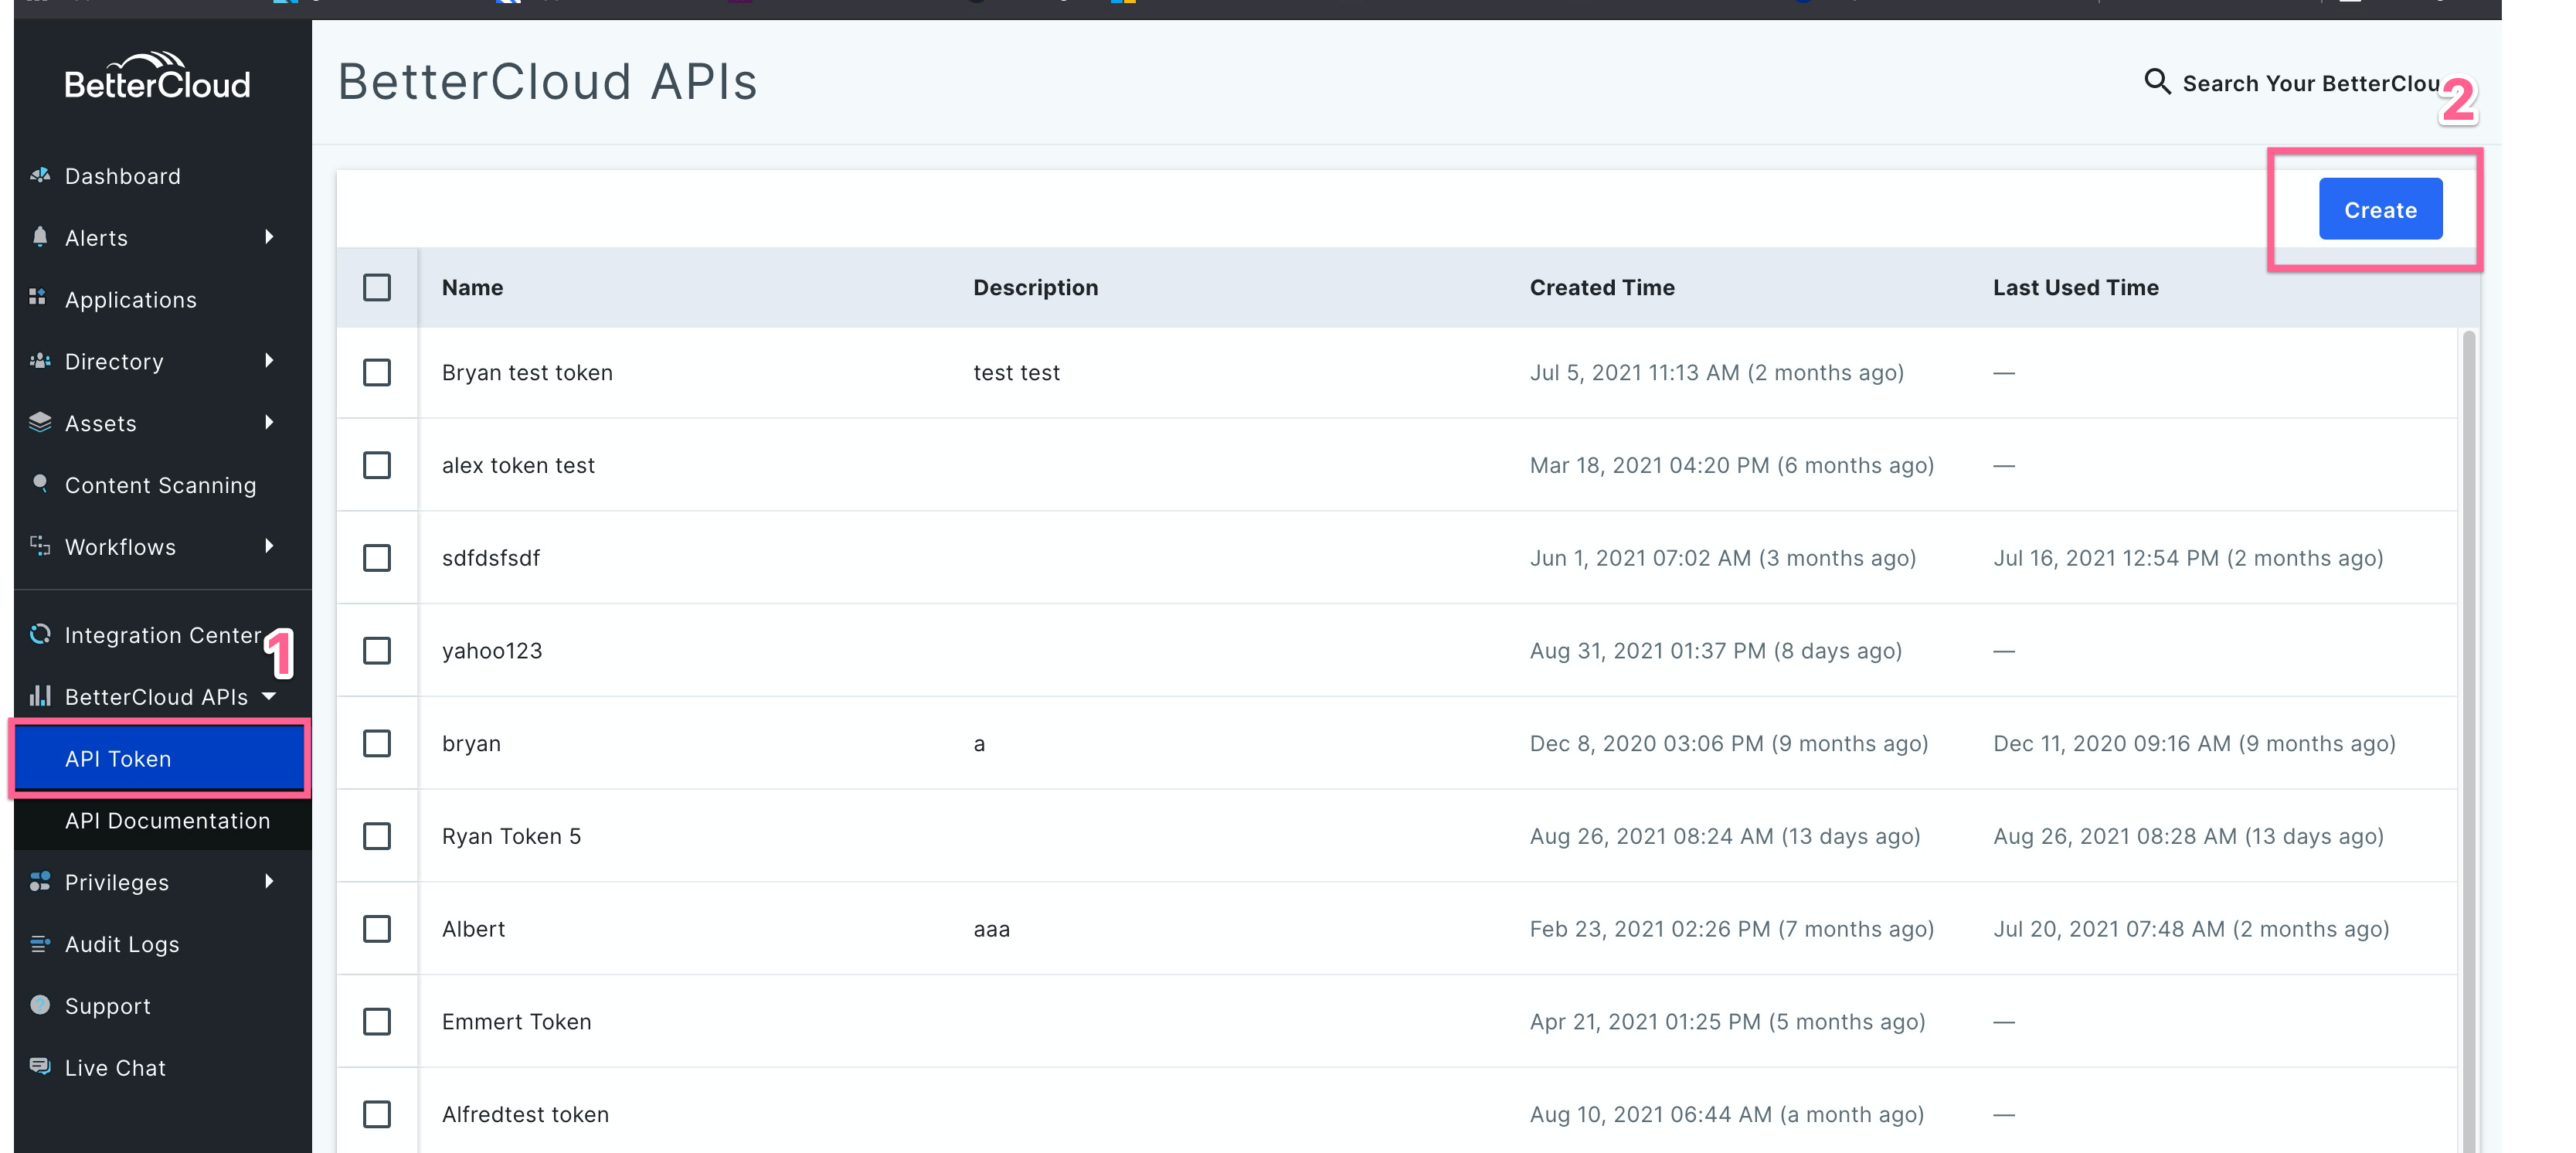Open Assets via the layers icon

(x=40, y=423)
